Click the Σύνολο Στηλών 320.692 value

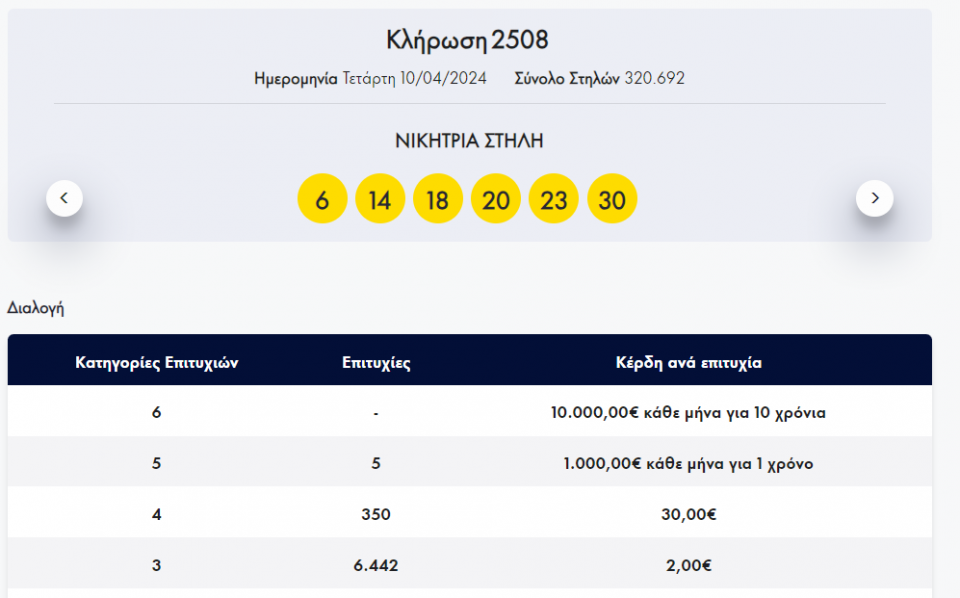pyautogui.click(x=654, y=78)
